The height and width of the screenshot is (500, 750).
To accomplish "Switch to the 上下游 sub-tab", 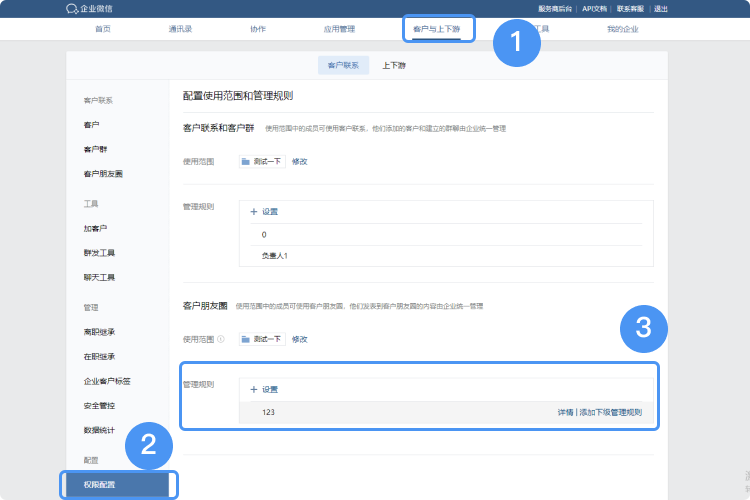I will (x=394, y=65).
